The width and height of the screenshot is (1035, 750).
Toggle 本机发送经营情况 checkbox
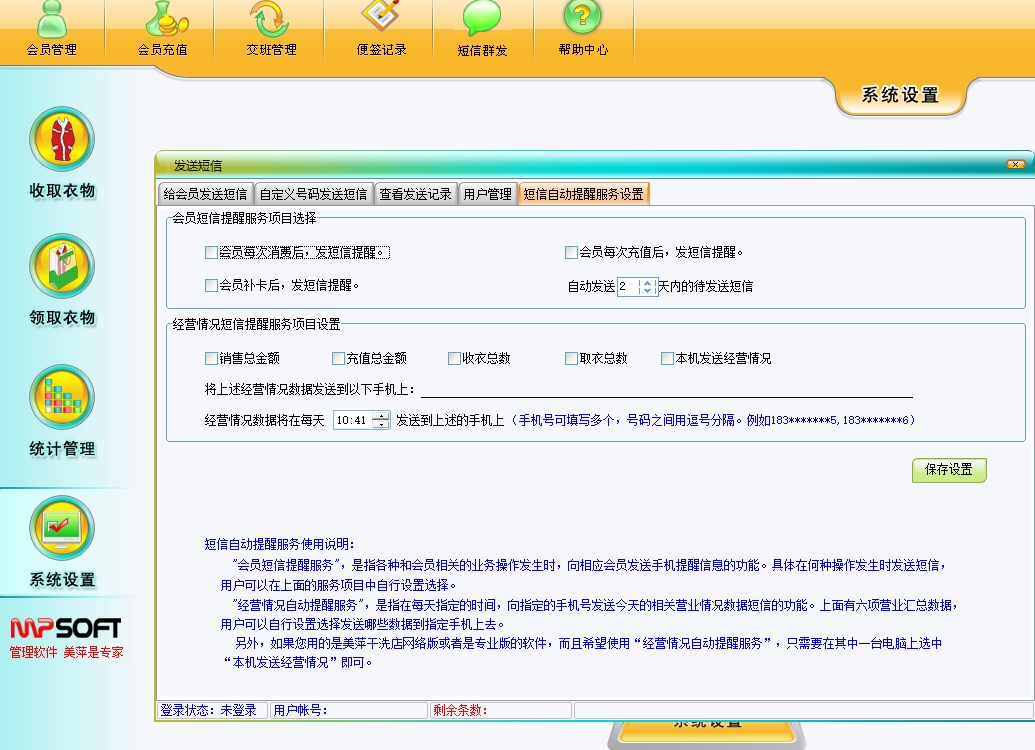(x=667, y=358)
